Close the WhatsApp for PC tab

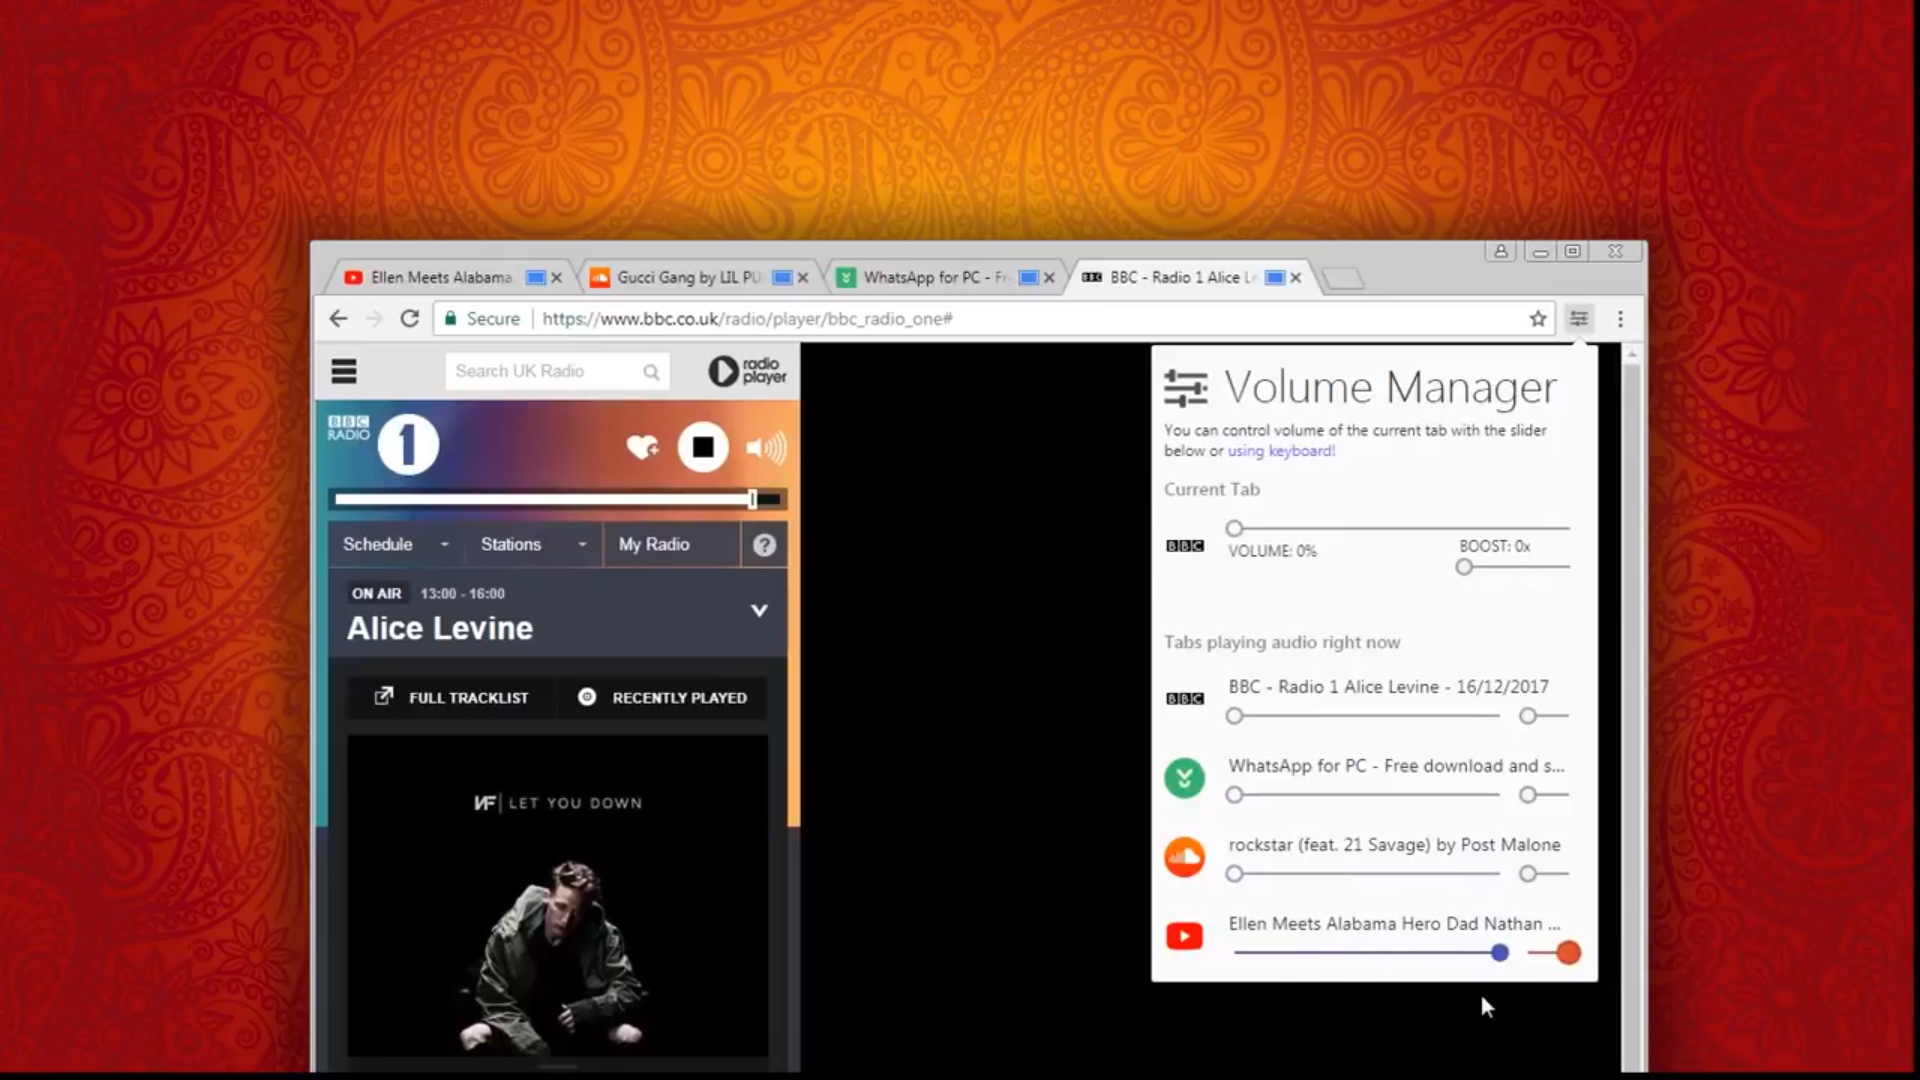tap(1049, 278)
